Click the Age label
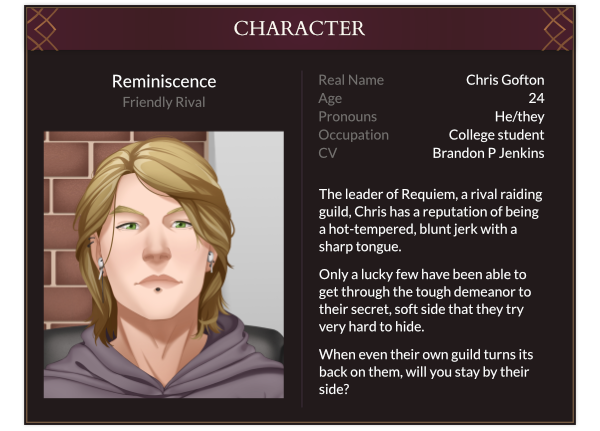Viewport: 600px width, 431px height. 330,98
